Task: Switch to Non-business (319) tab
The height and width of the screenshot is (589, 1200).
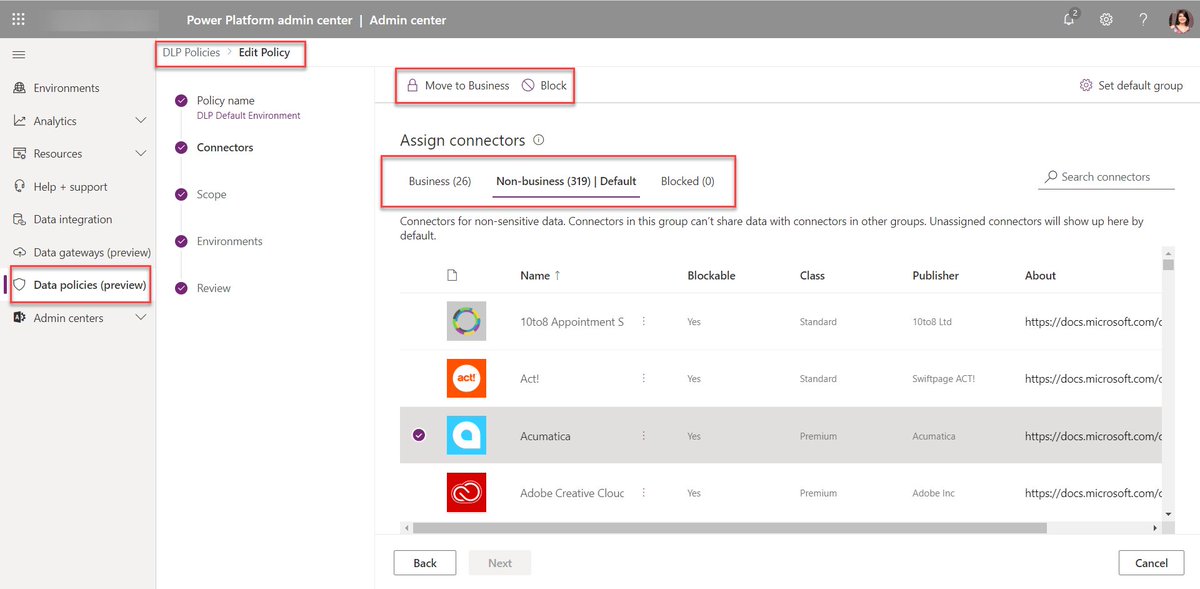Action: (x=566, y=182)
